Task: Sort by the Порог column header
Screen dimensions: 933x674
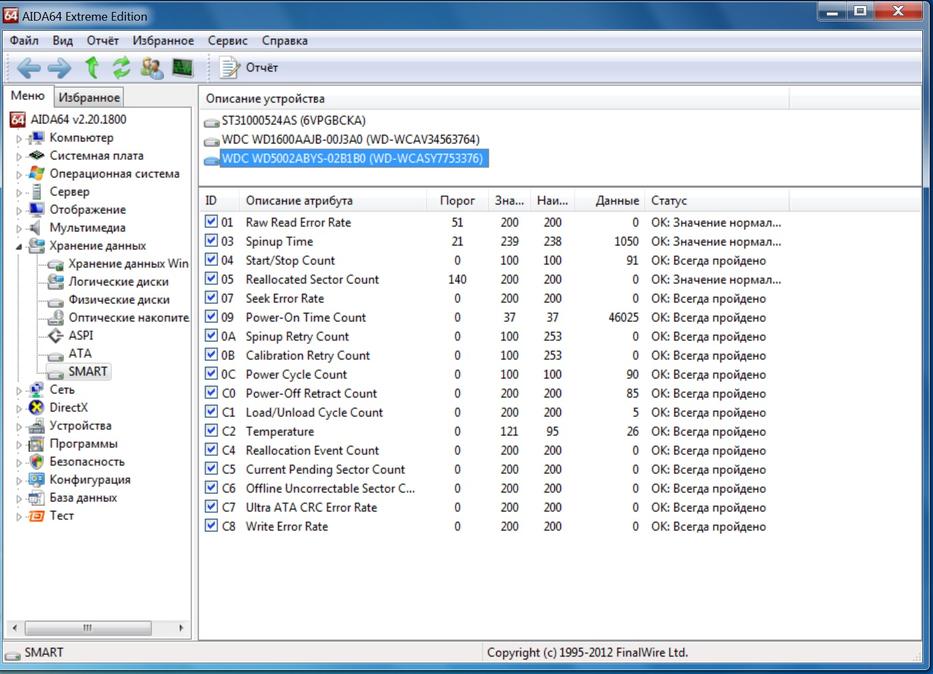Action: tap(457, 200)
